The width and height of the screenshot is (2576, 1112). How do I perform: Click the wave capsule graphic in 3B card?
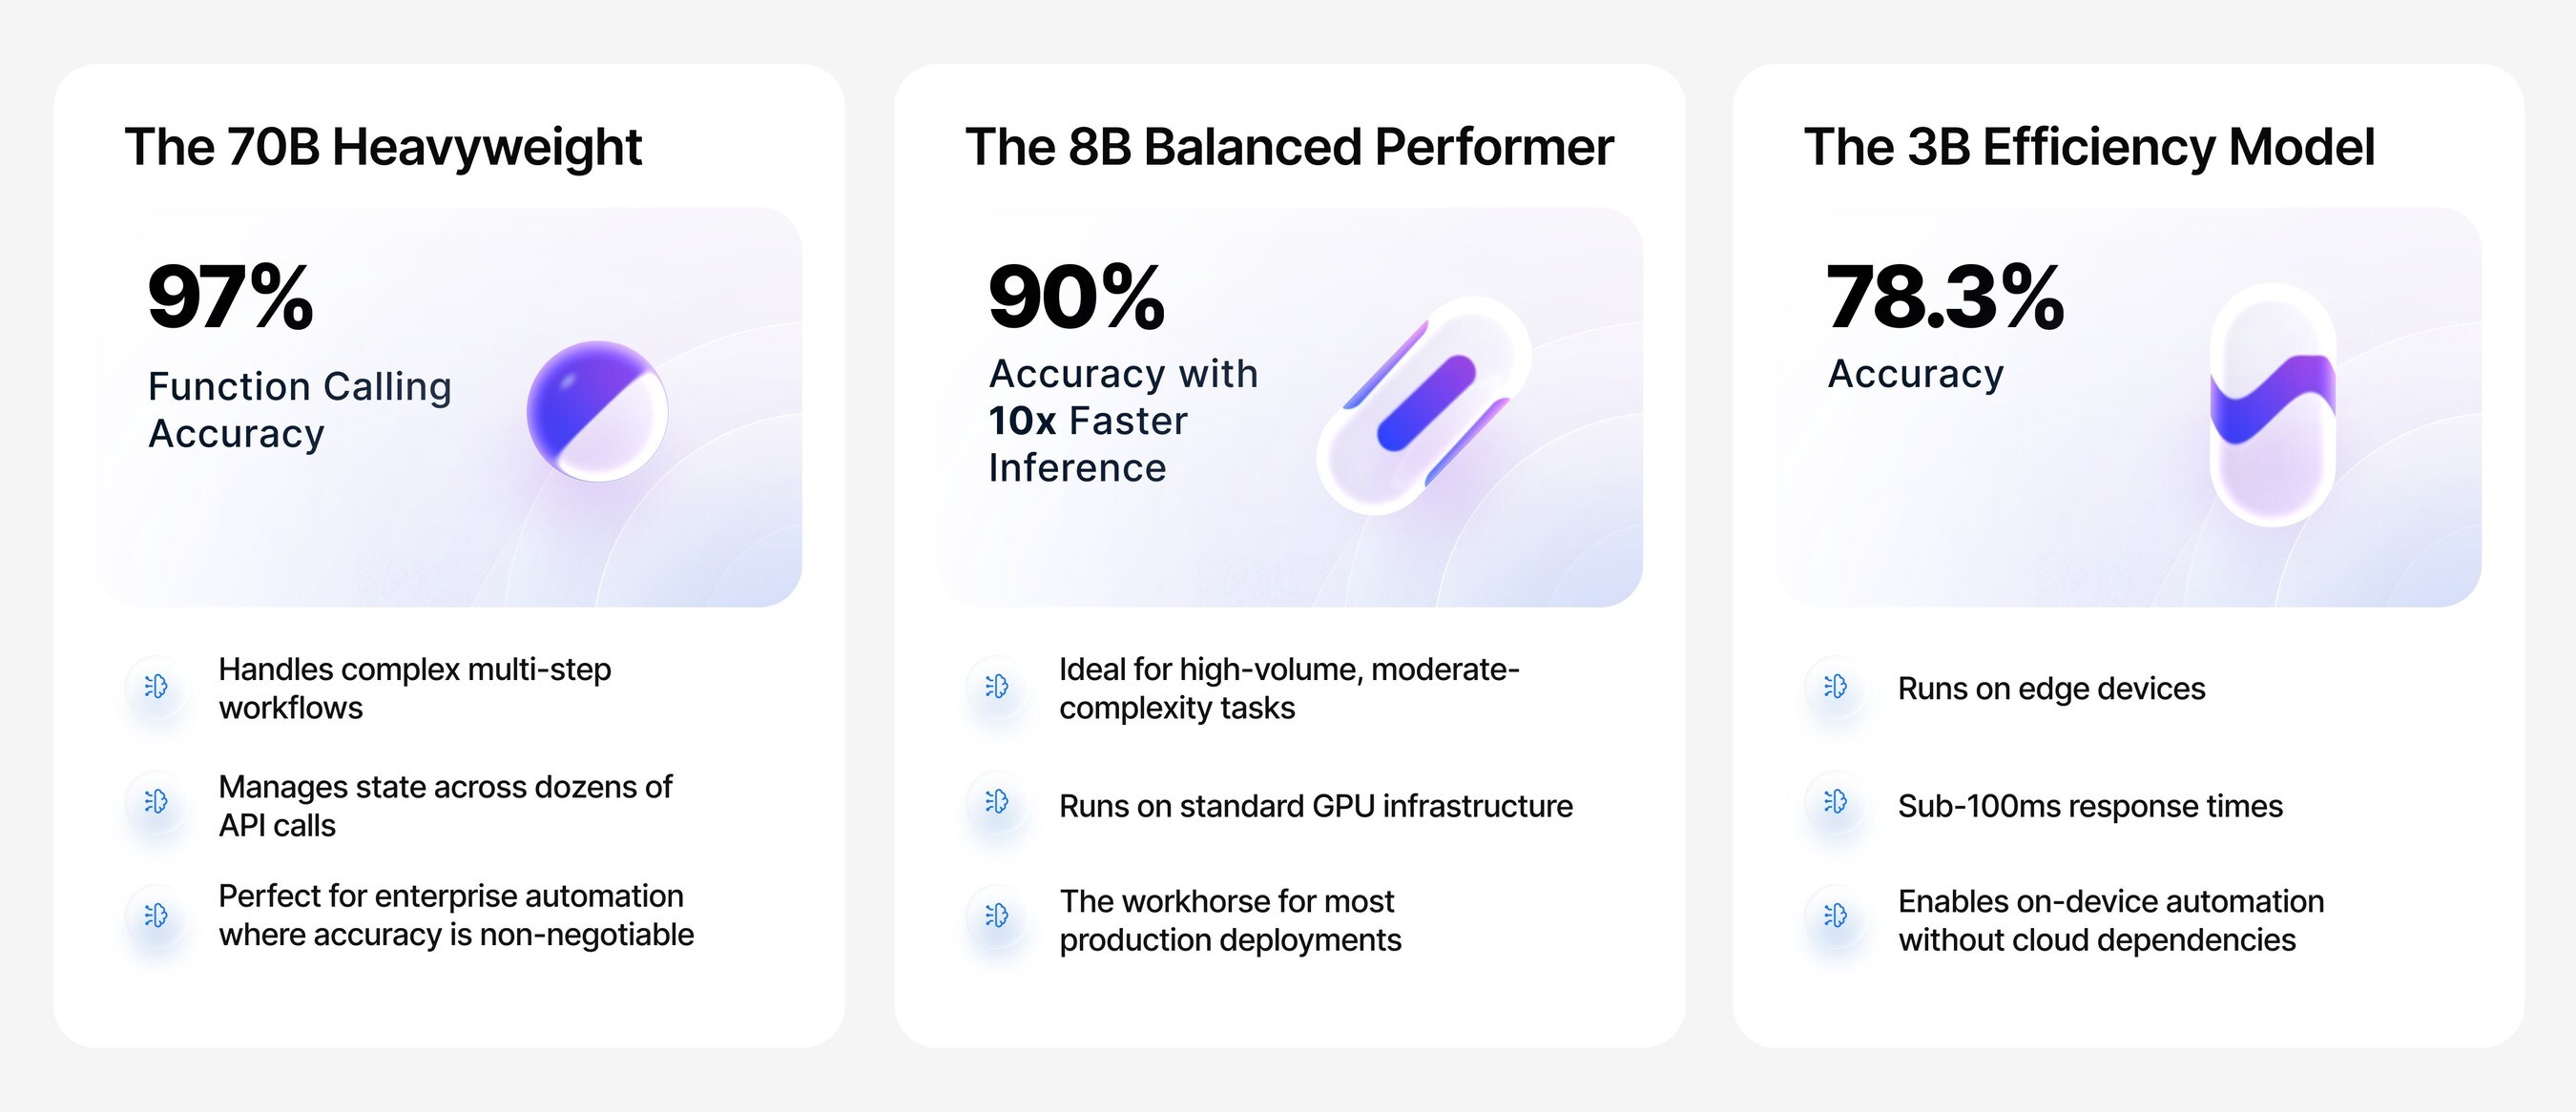[2272, 405]
